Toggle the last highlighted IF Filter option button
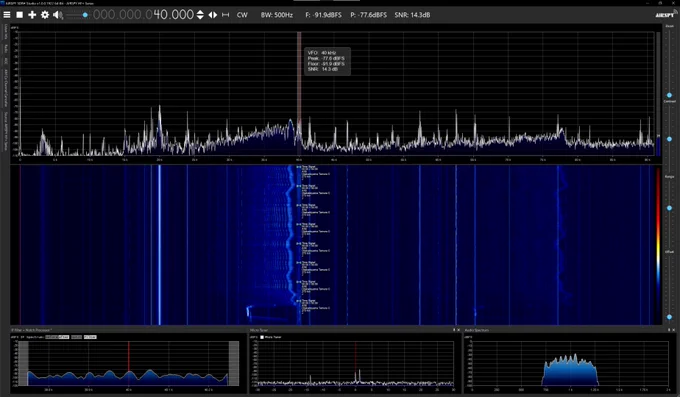The image size is (680, 397). (90, 337)
